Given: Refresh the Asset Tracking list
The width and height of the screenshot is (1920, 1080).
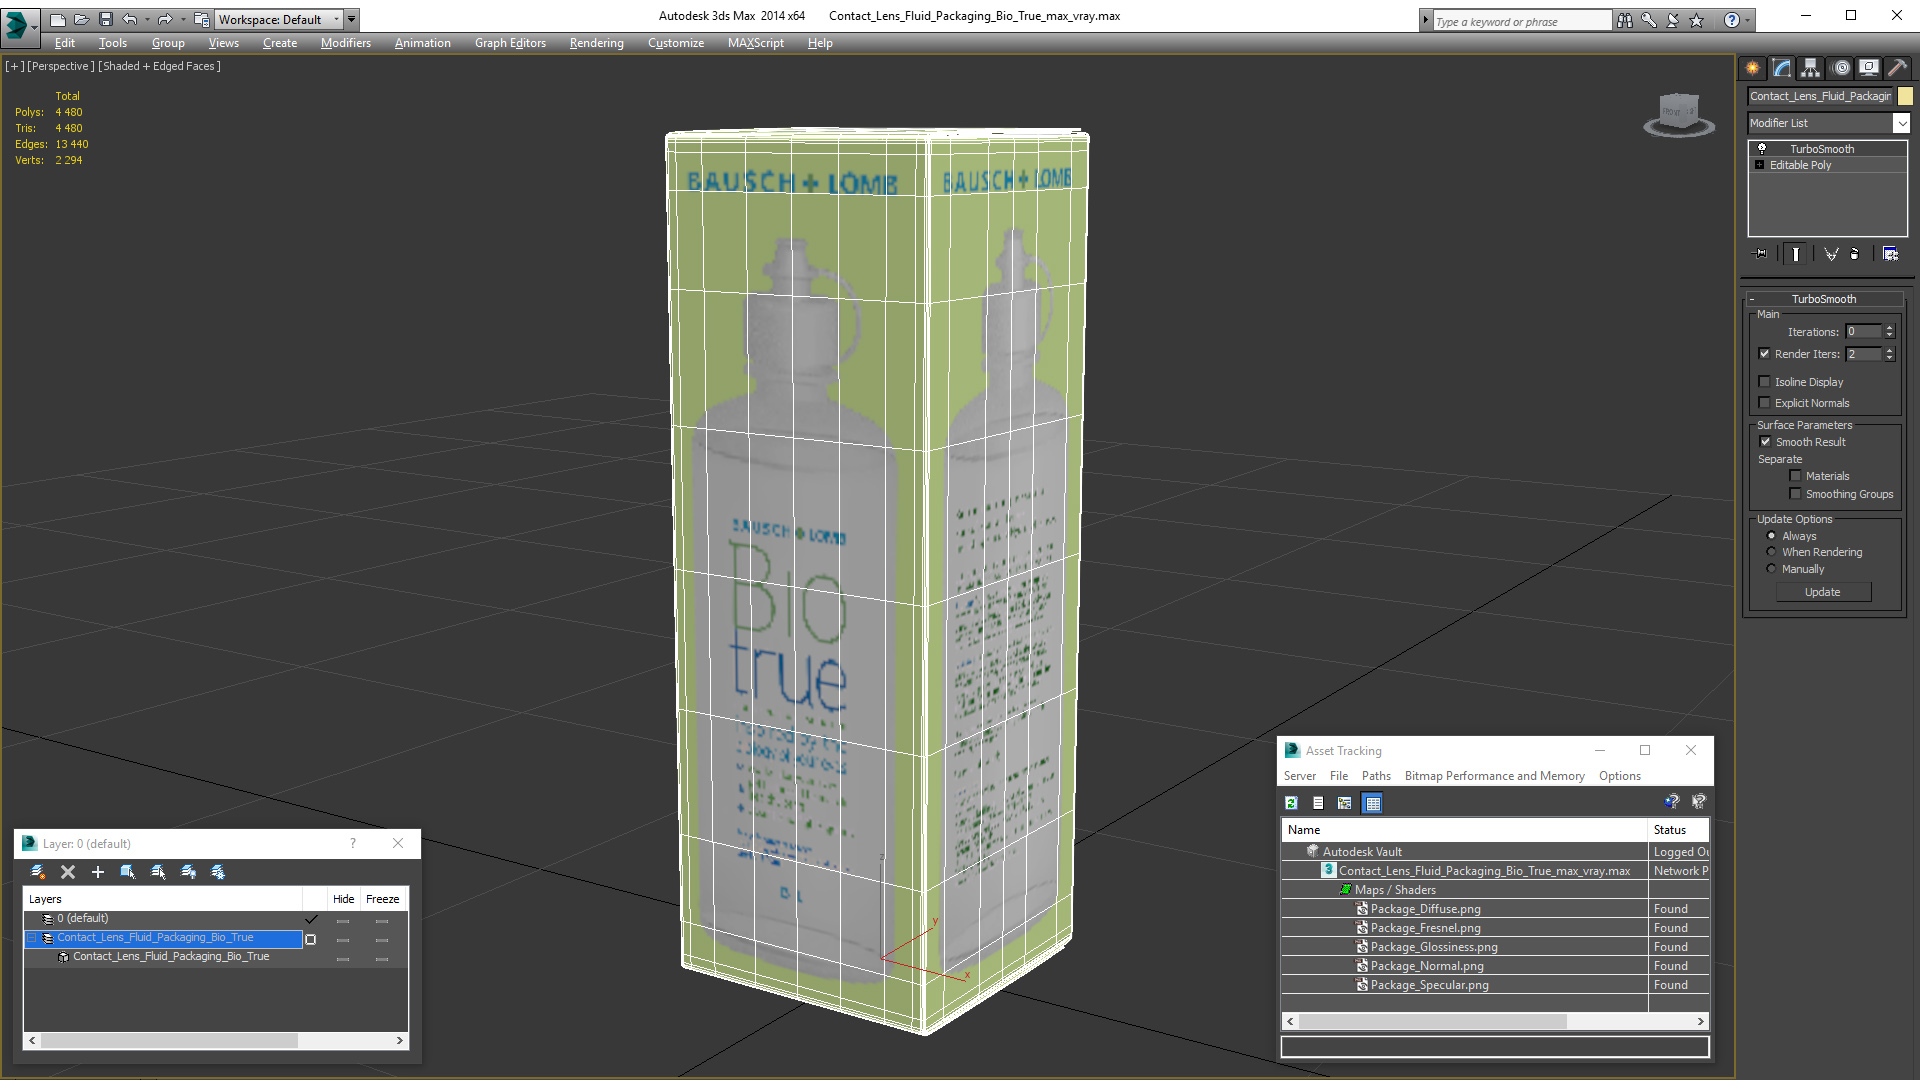Looking at the screenshot, I should 1291,803.
